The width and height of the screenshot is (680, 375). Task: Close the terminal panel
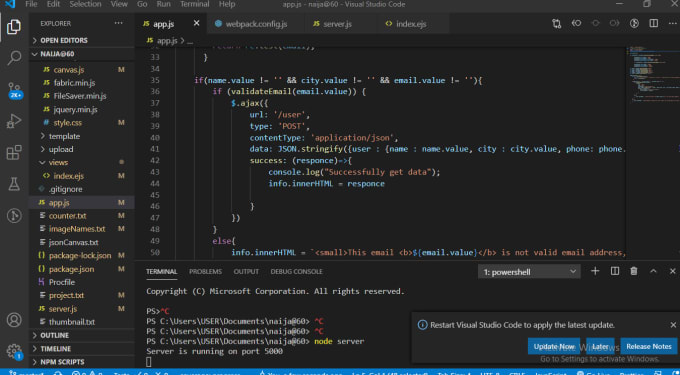672,271
